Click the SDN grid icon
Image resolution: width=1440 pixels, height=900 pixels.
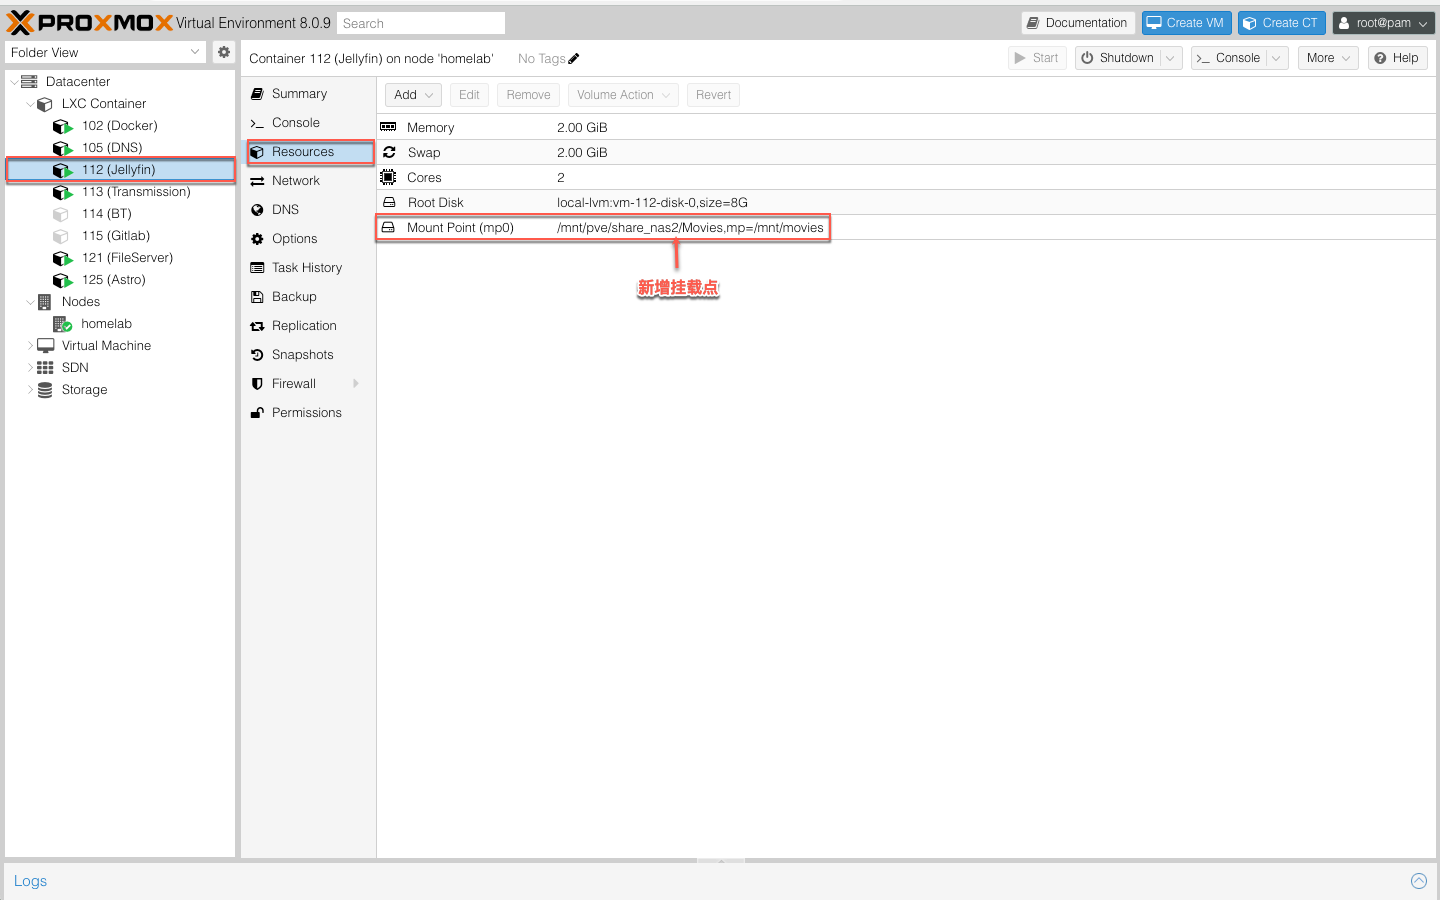coord(45,368)
